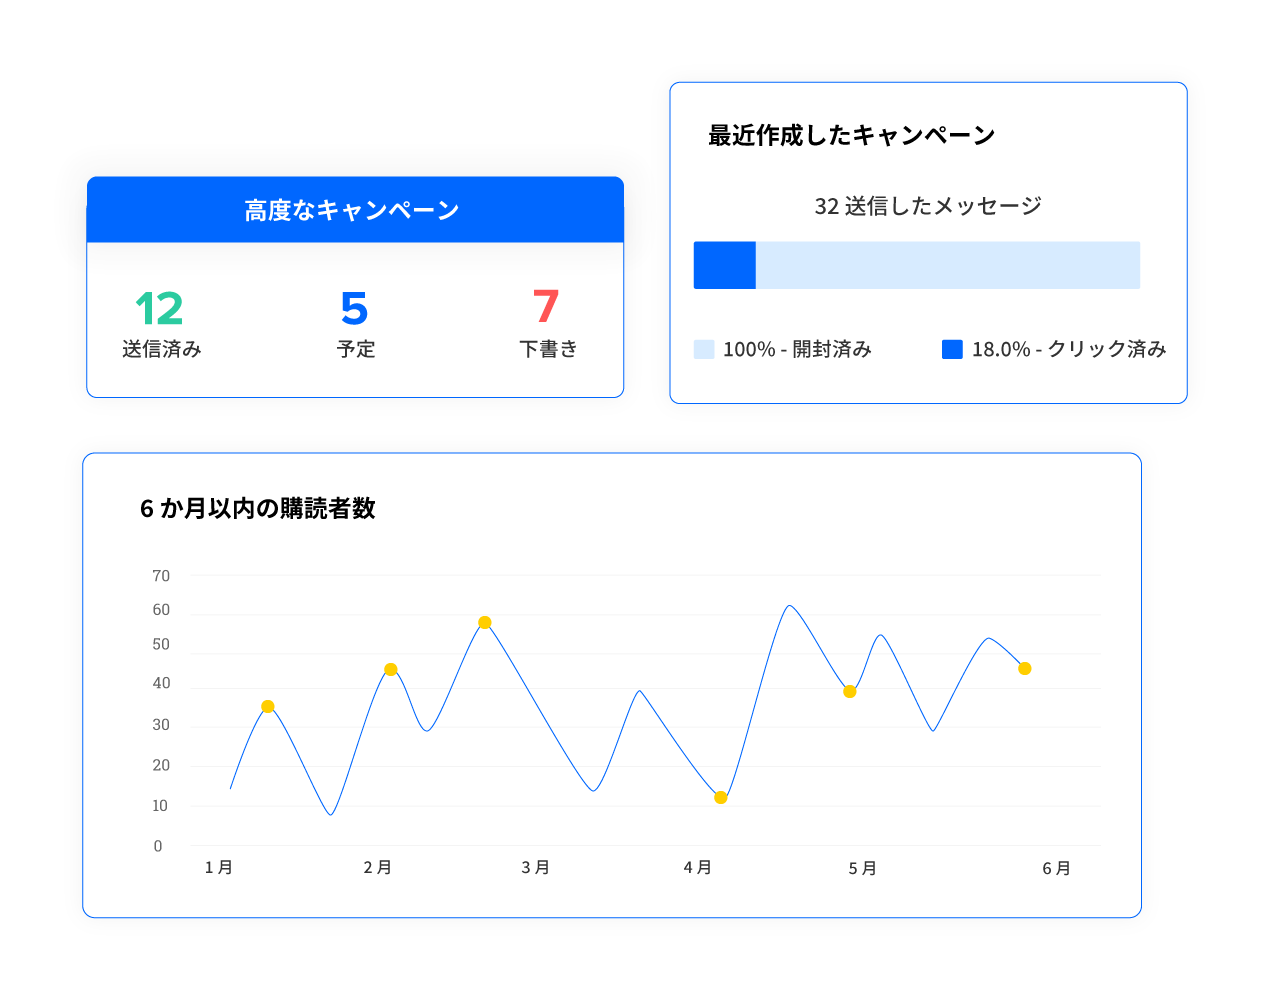1270x1000 pixels.
Task: Click the 高度なキャンペーン header bar
Action: pyautogui.click(x=355, y=210)
